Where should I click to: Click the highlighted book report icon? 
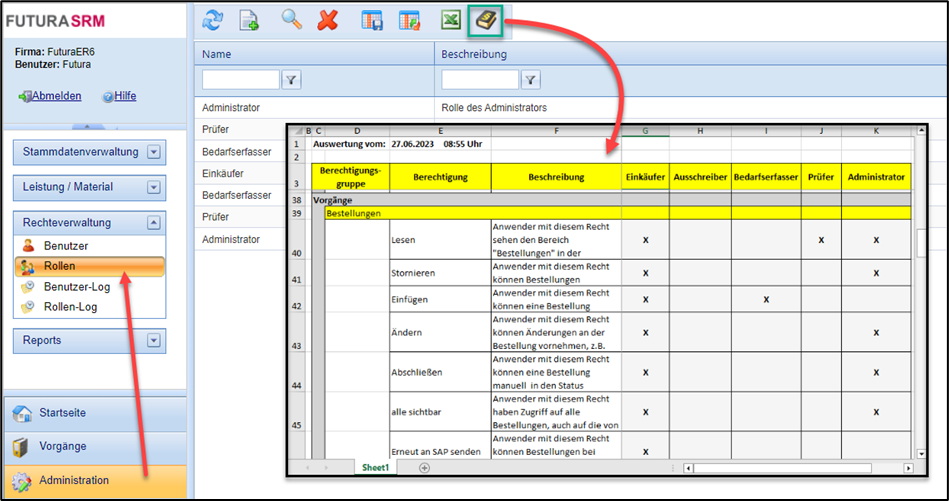click(x=489, y=20)
